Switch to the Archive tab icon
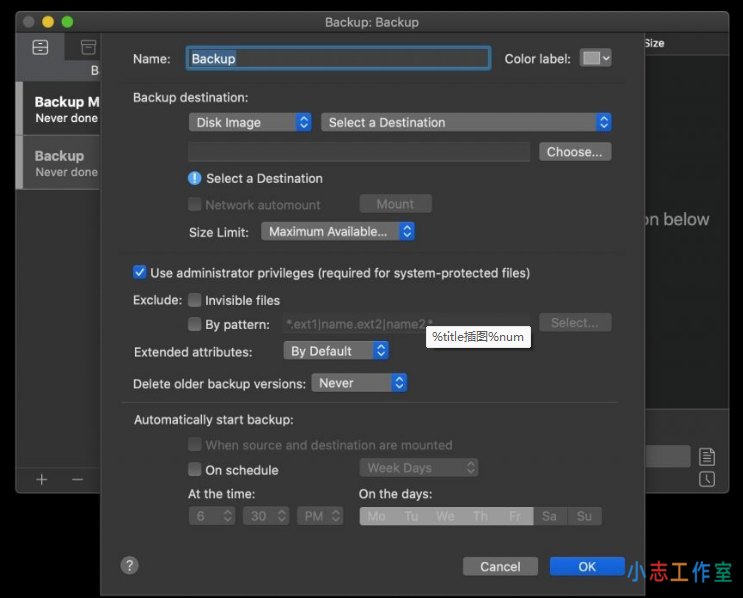Screen dimensions: 743x598 (x=89, y=47)
